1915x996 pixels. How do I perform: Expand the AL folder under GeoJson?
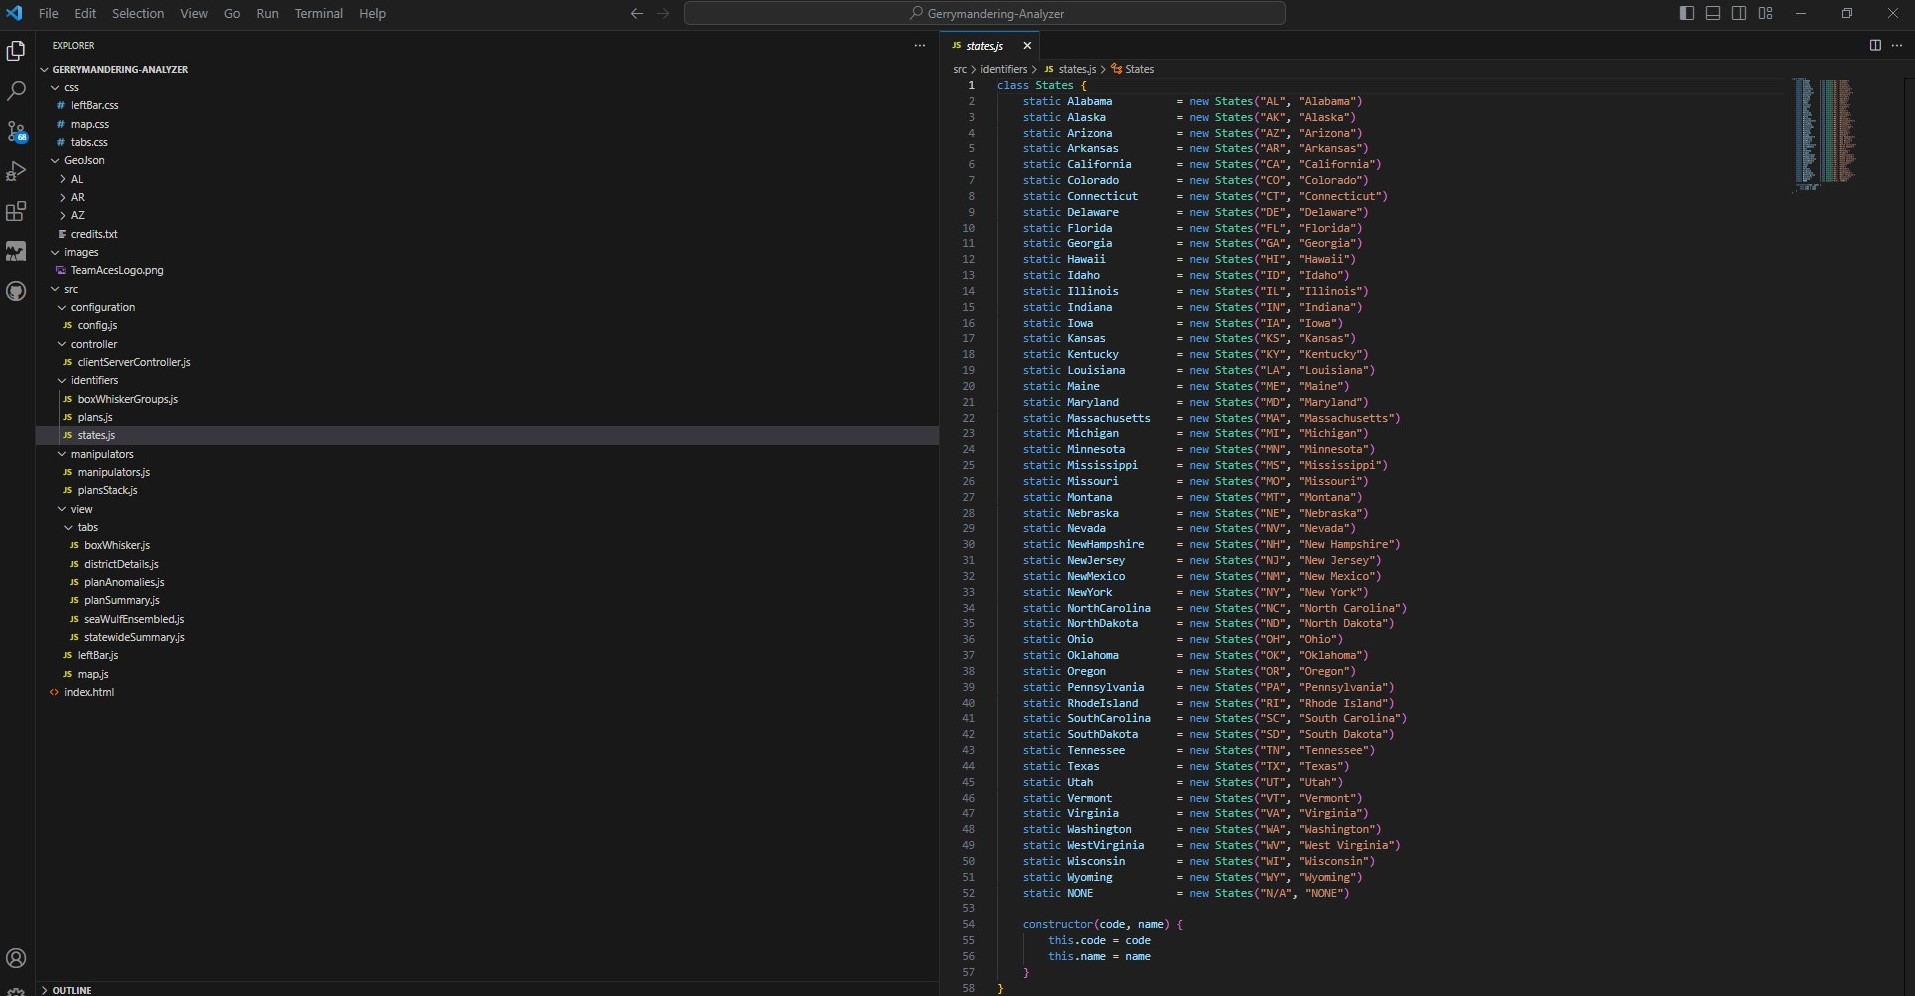coord(77,179)
